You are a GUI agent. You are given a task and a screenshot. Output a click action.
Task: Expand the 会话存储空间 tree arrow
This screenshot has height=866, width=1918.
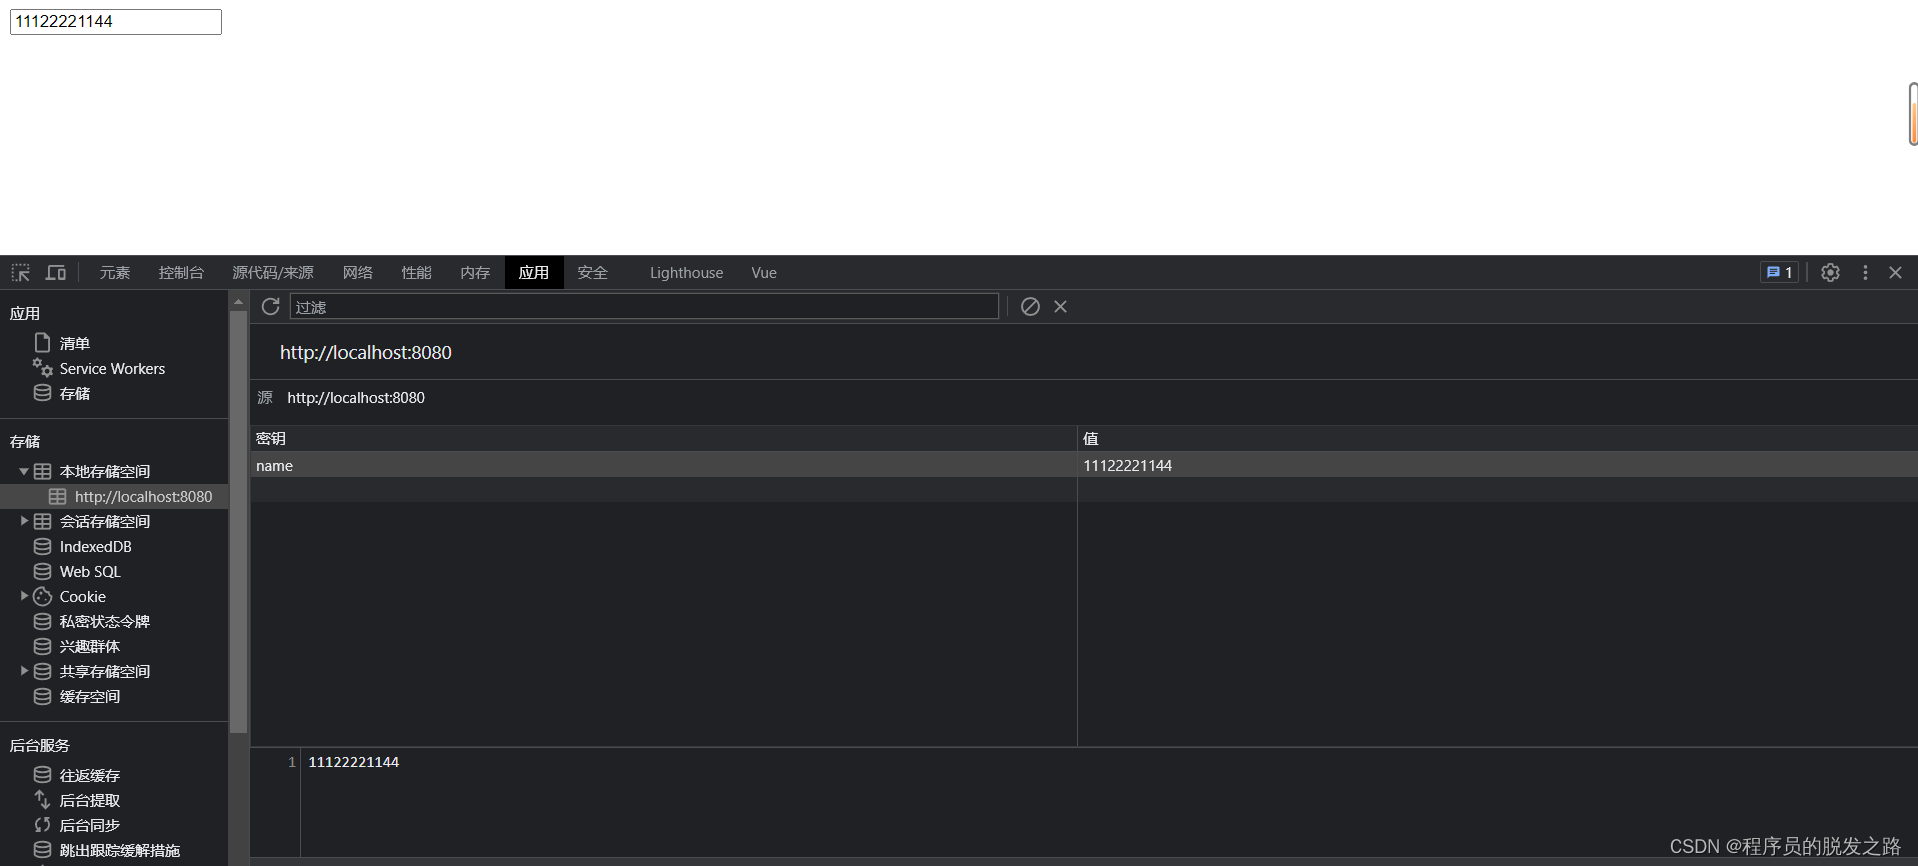click(x=23, y=521)
